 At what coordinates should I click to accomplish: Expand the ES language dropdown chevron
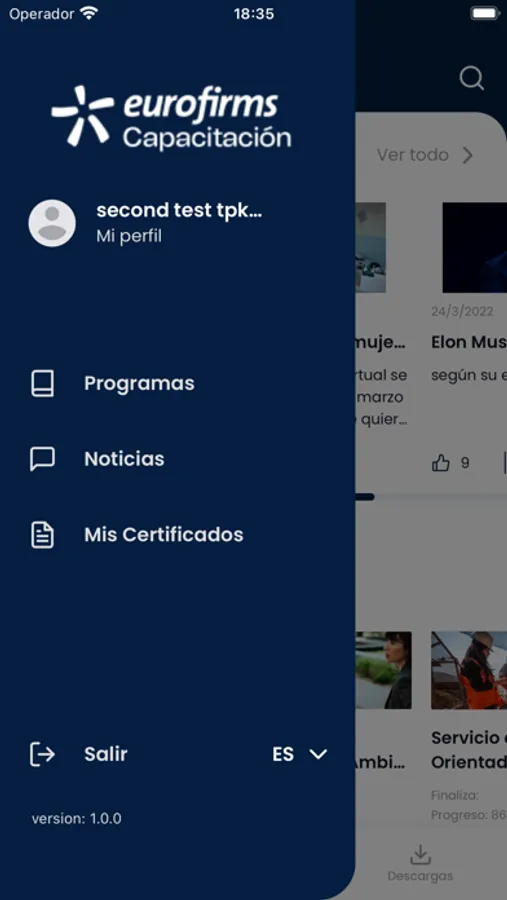coord(318,754)
